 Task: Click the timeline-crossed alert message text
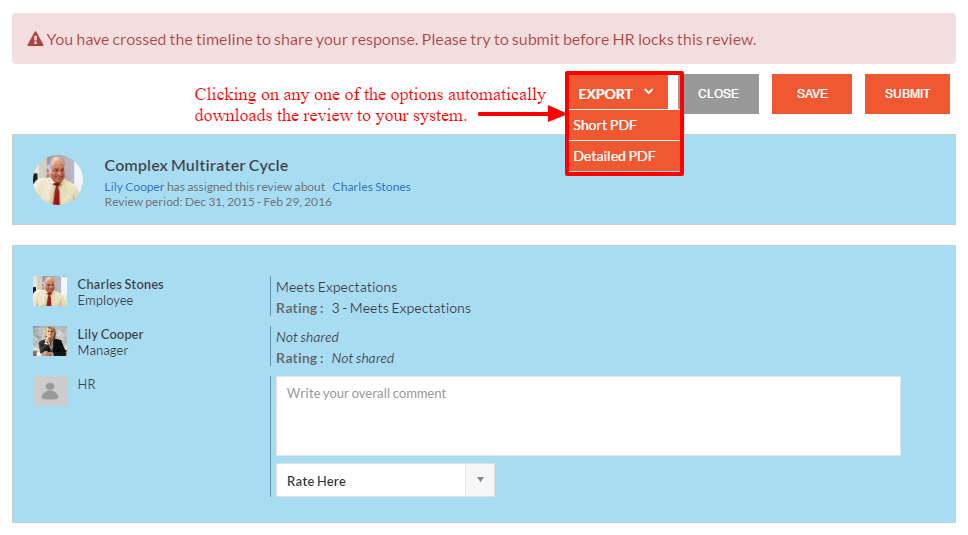[x=401, y=39]
